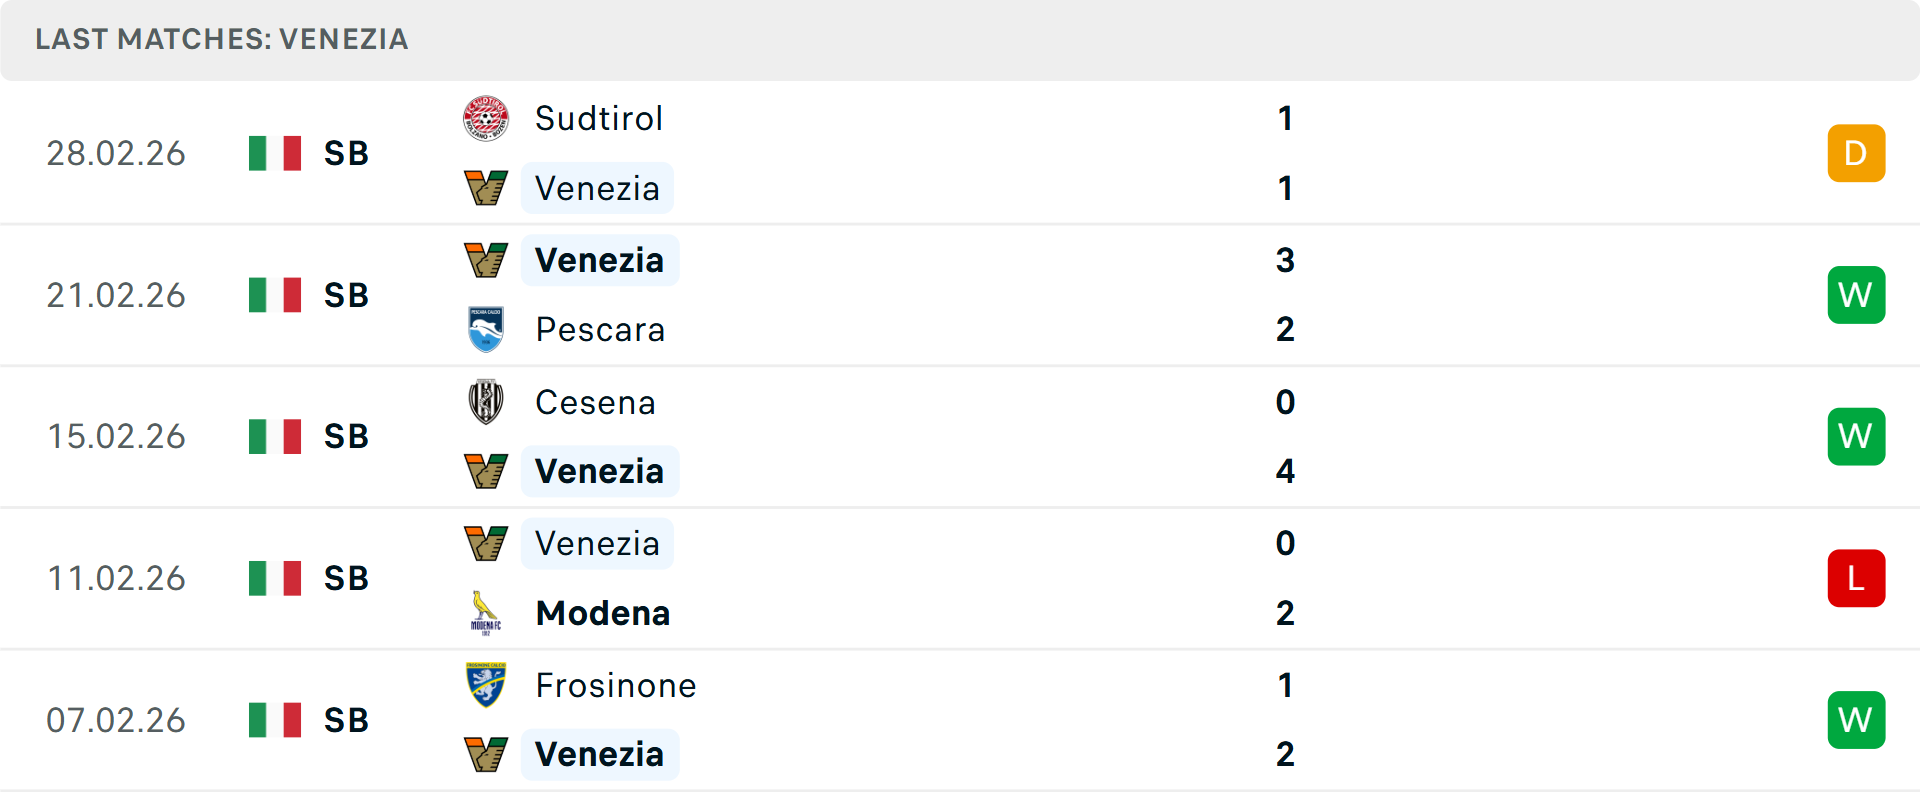Click the Cesena club crest icon
The width and height of the screenshot is (1920, 792).
click(486, 402)
